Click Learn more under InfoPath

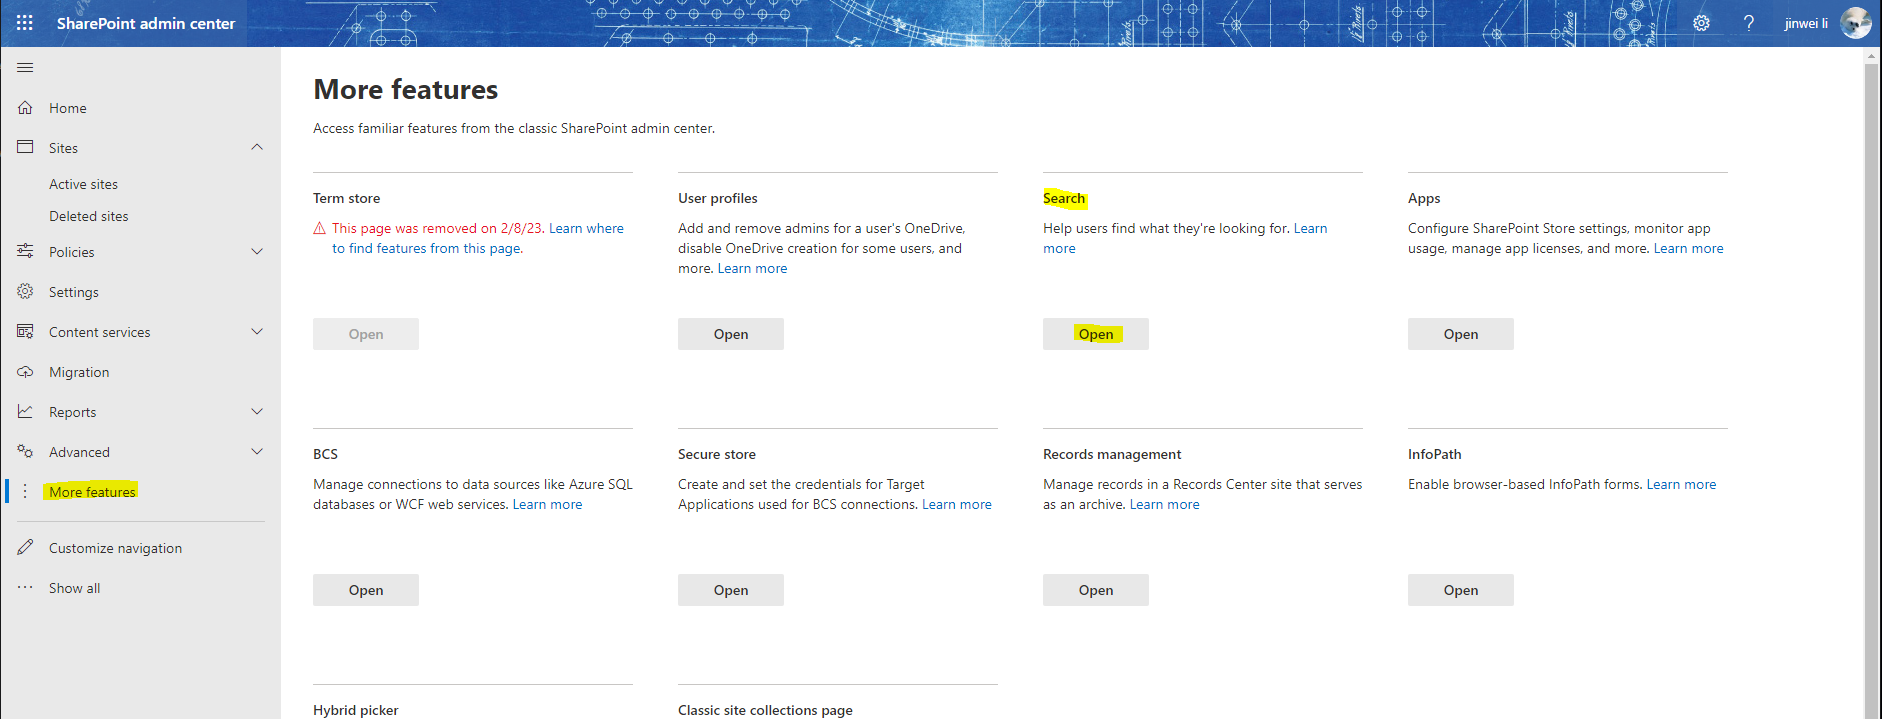[x=1681, y=484]
